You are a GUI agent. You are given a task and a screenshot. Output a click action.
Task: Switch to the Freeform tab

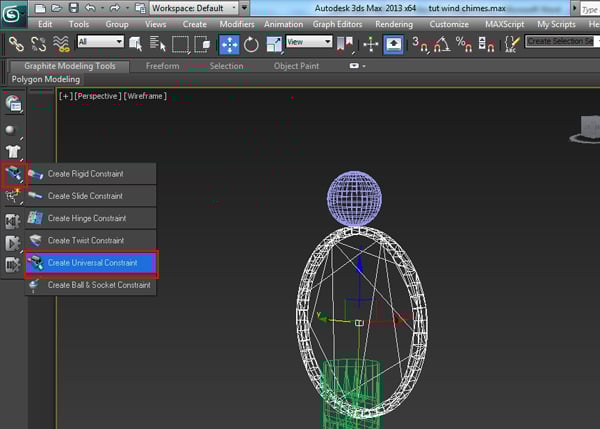pyautogui.click(x=162, y=66)
